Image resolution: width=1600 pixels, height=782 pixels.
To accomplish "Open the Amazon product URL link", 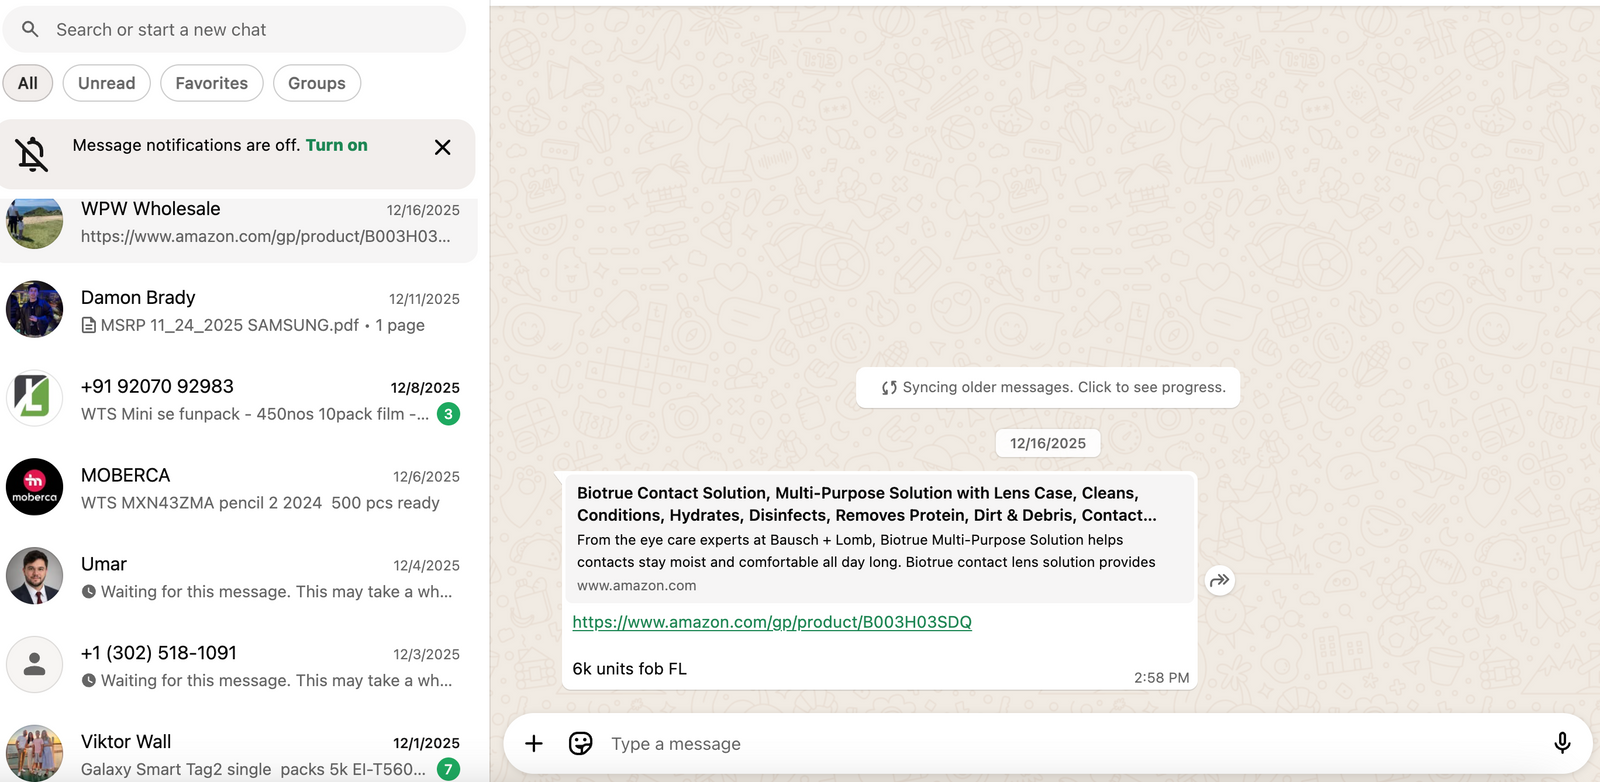I will click(x=771, y=622).
